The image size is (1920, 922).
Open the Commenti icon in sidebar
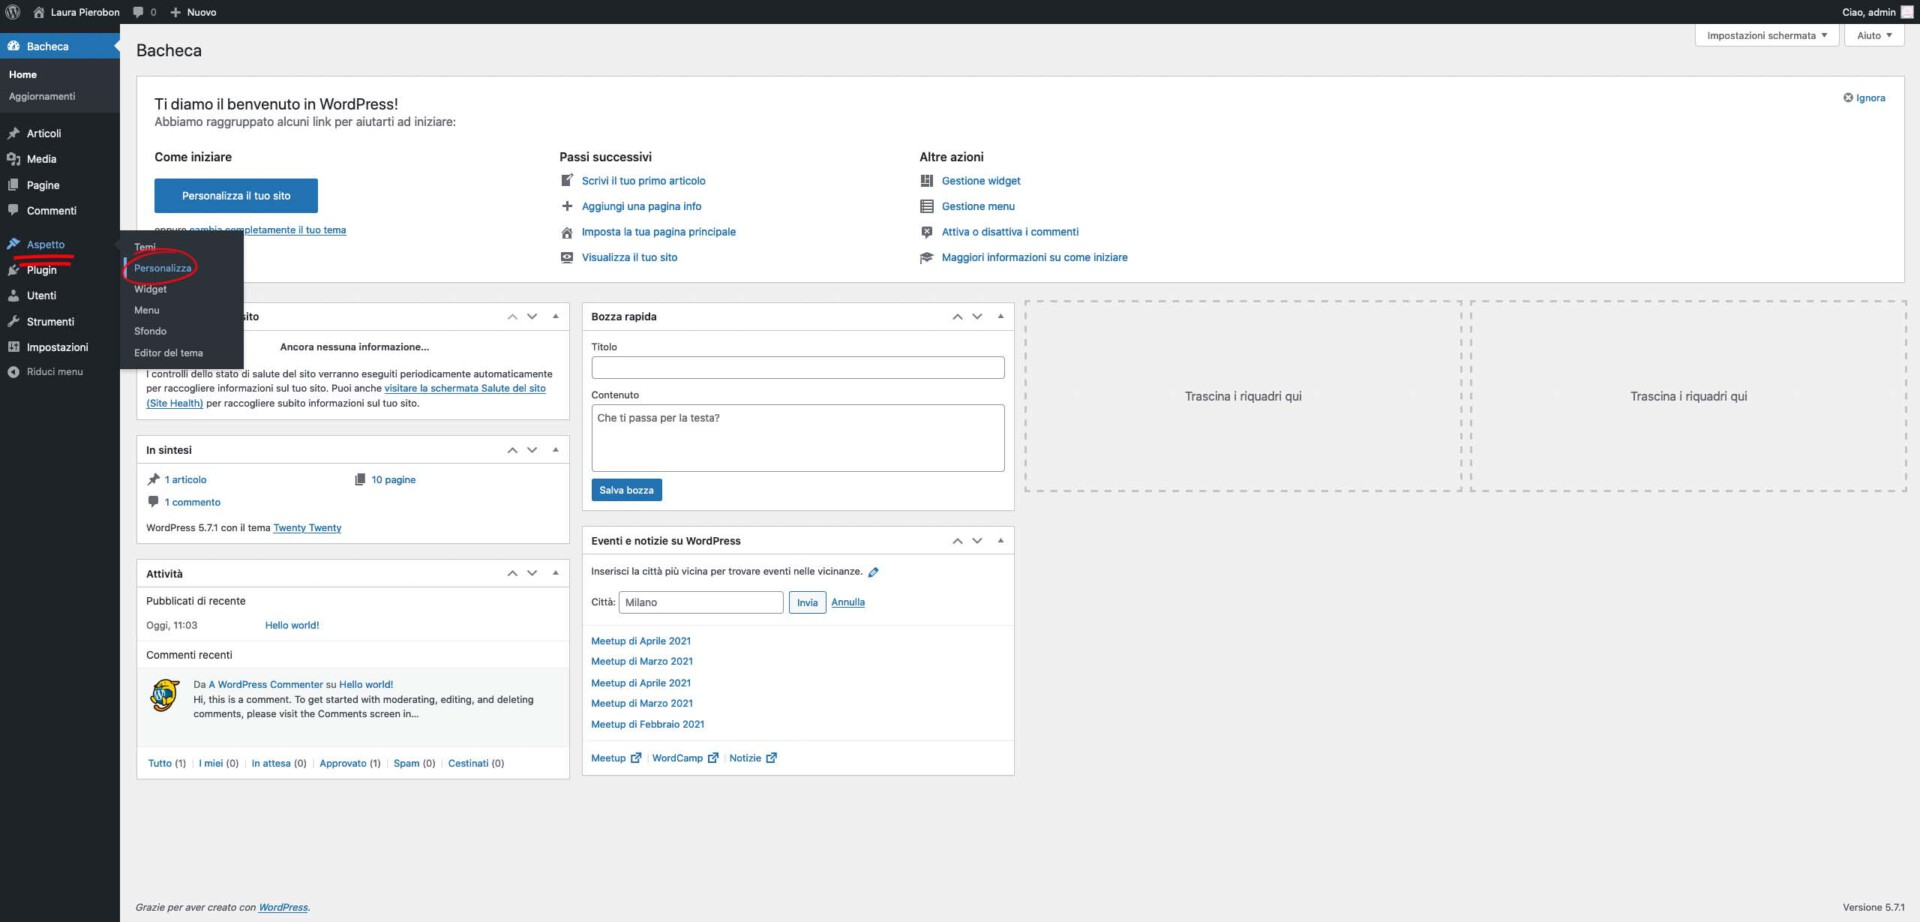tap(14, 211)
